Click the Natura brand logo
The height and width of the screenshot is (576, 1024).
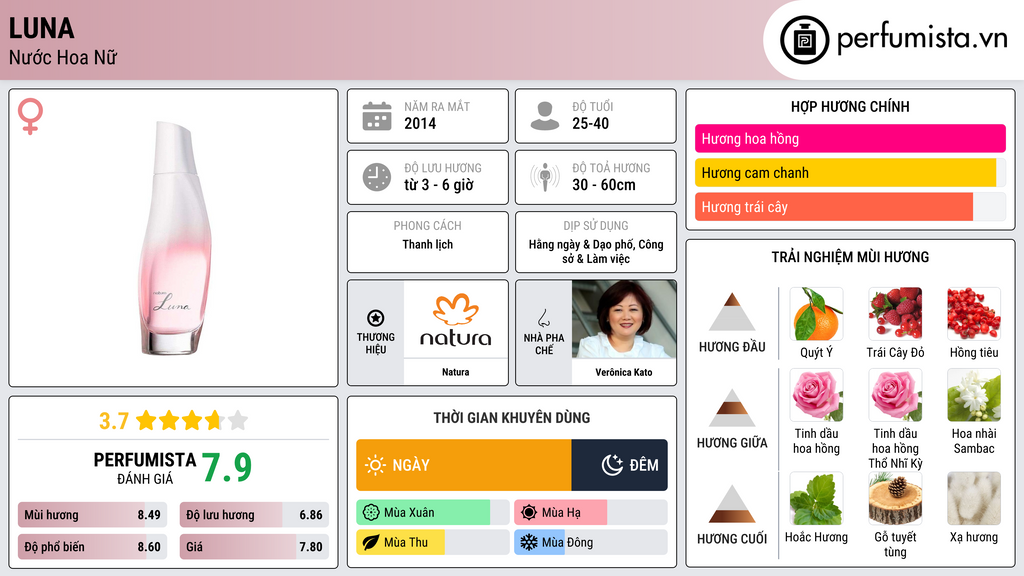point(455,320)
